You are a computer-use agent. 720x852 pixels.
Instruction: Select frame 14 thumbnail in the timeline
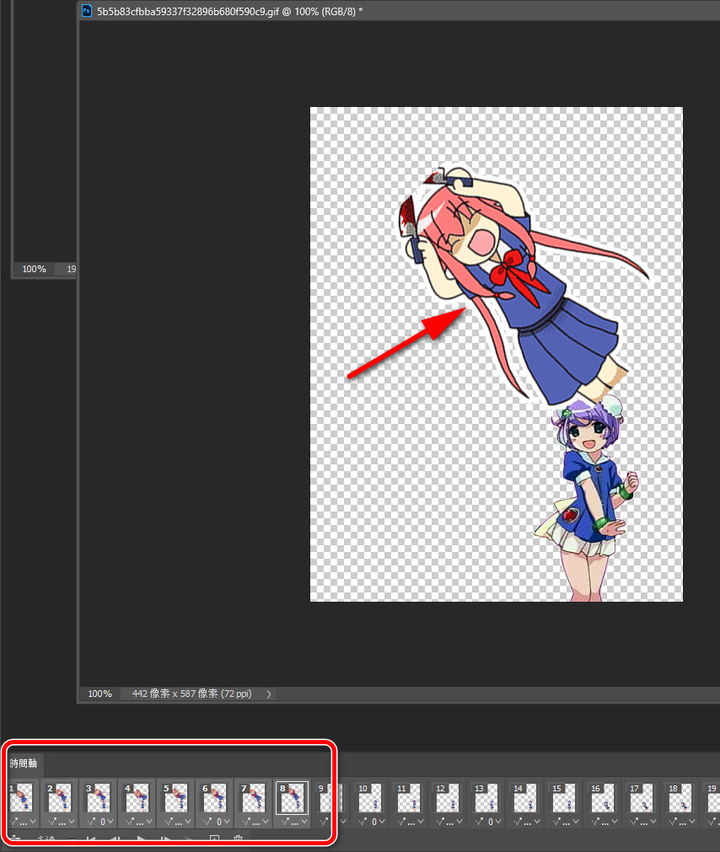[525, 798]
